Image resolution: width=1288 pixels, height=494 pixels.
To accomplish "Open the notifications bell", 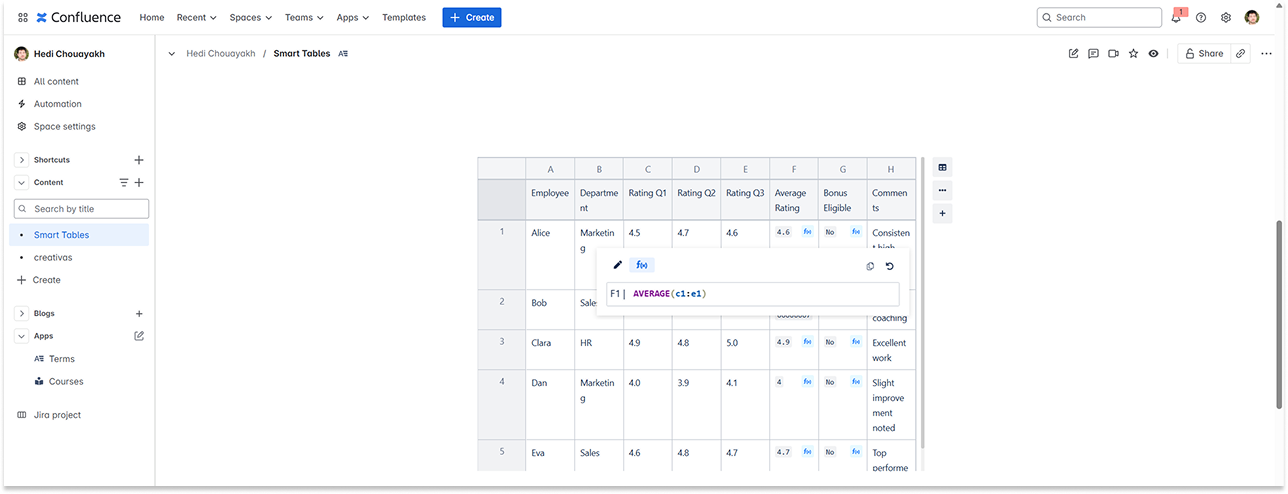I will click(x=1176, y=17).
